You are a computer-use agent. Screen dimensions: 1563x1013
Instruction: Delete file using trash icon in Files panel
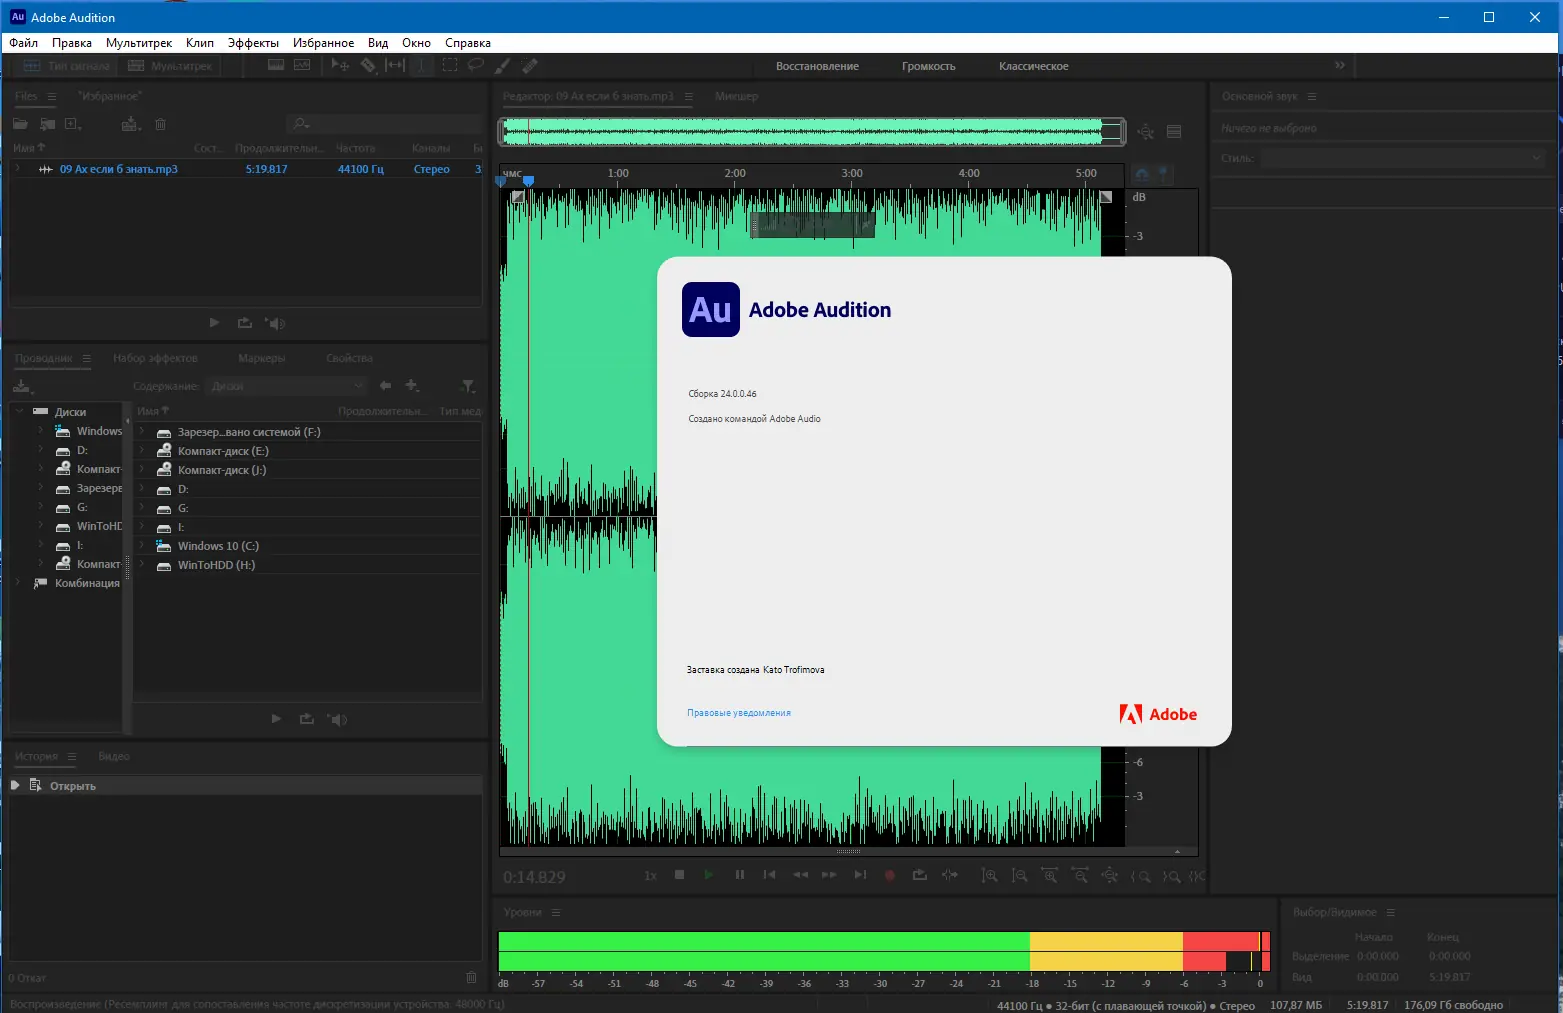(160, 125)
